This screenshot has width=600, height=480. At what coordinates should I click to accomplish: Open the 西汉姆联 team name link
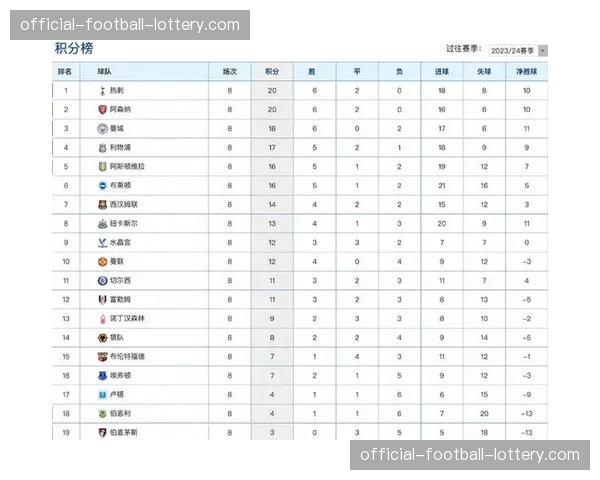124,205
